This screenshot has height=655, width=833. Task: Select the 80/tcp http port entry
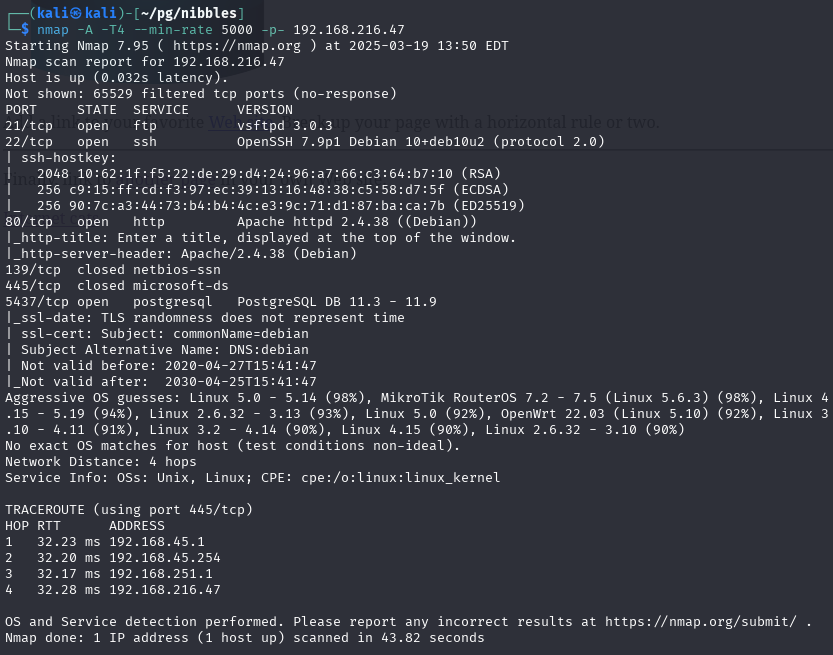coord(28,221)
